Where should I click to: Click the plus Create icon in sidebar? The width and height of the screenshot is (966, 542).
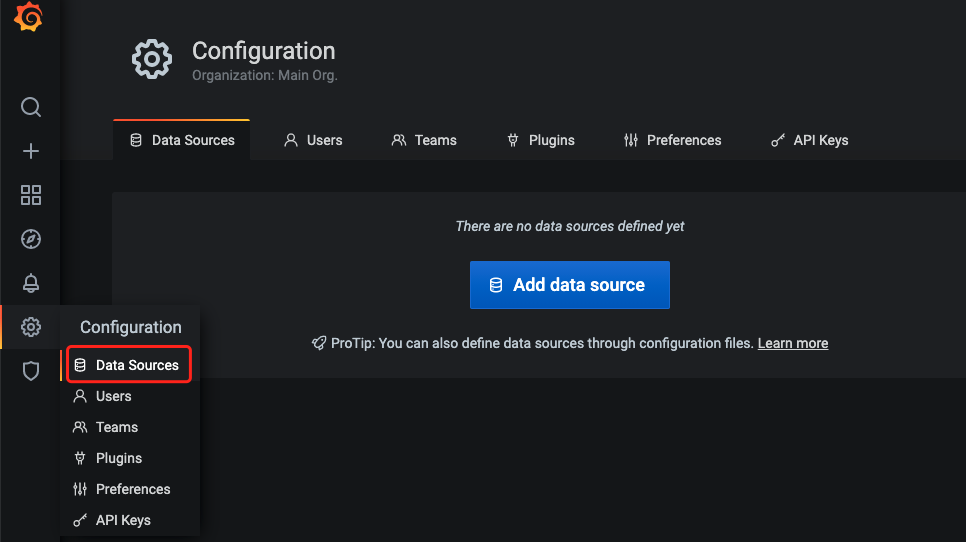(x=31, y=151)
